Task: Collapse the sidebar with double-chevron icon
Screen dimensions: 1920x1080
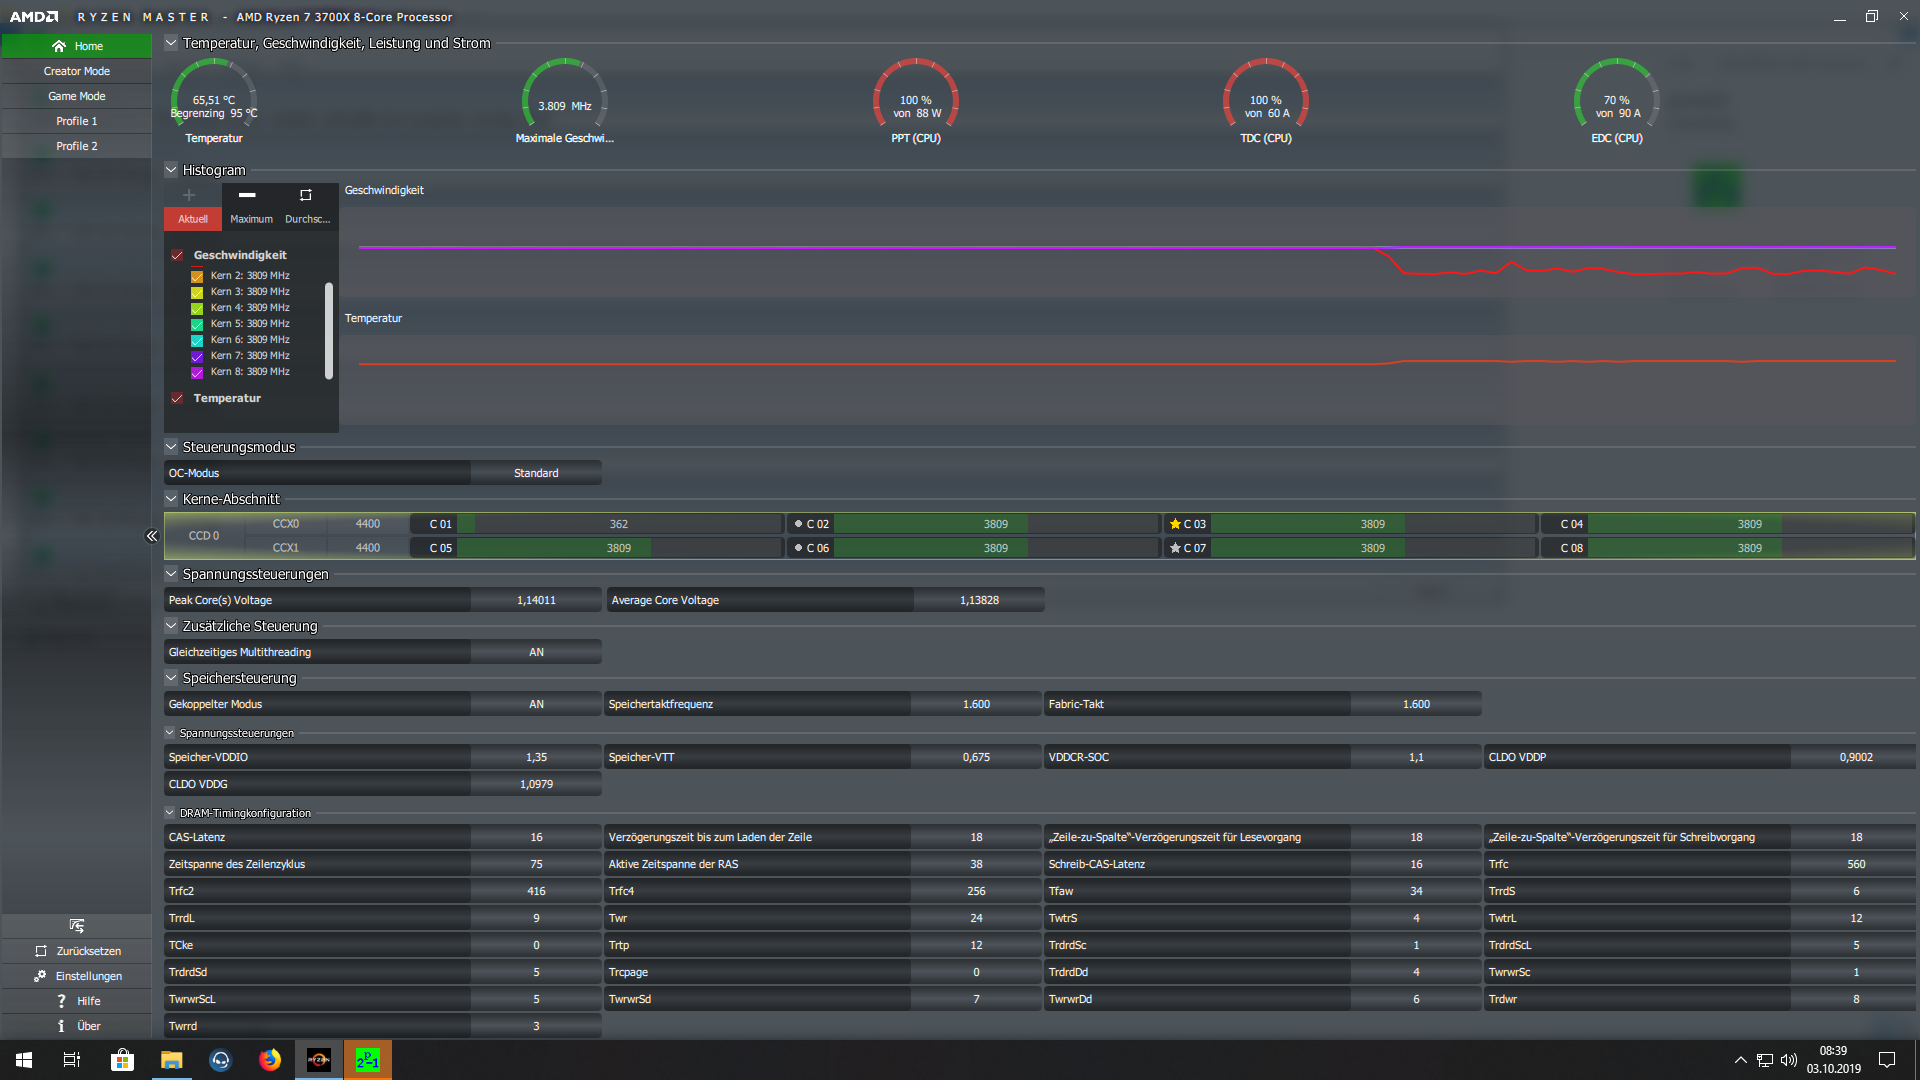Action: click(152, 536)
